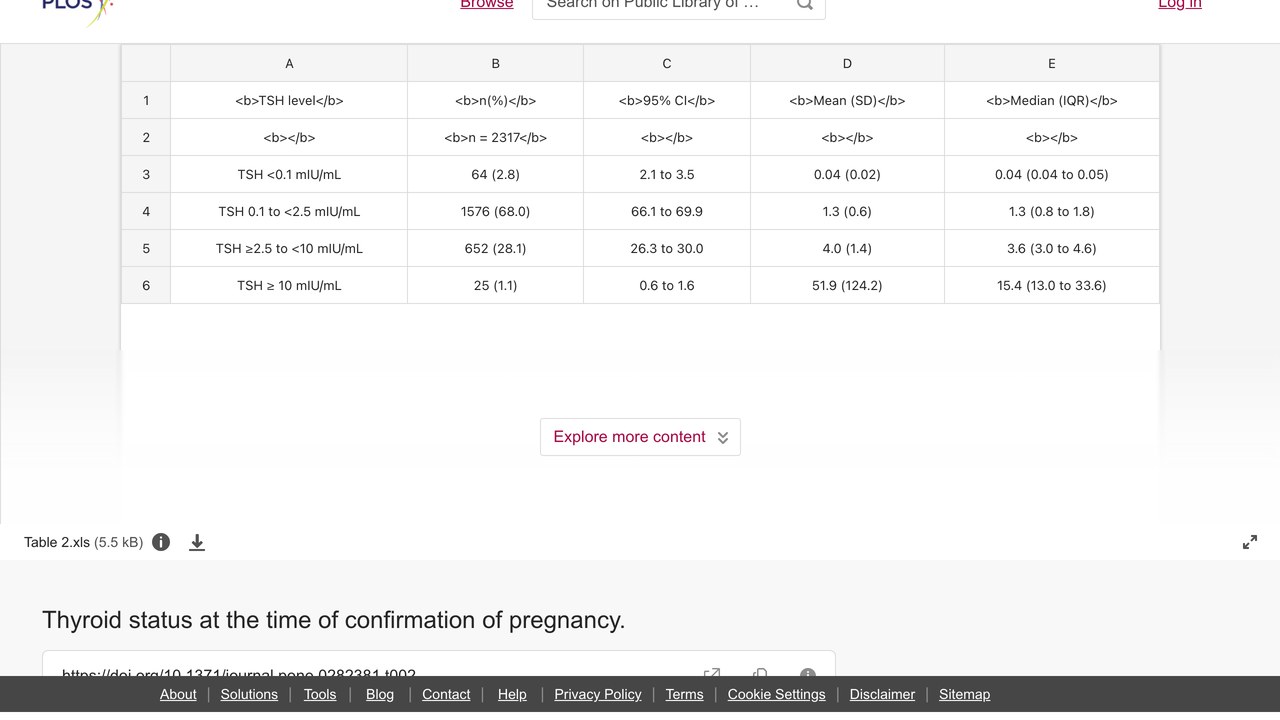Click the "Table 2.xls" file name
Viewport: 1280px width, 720px height.
click(x=57, y=542)
